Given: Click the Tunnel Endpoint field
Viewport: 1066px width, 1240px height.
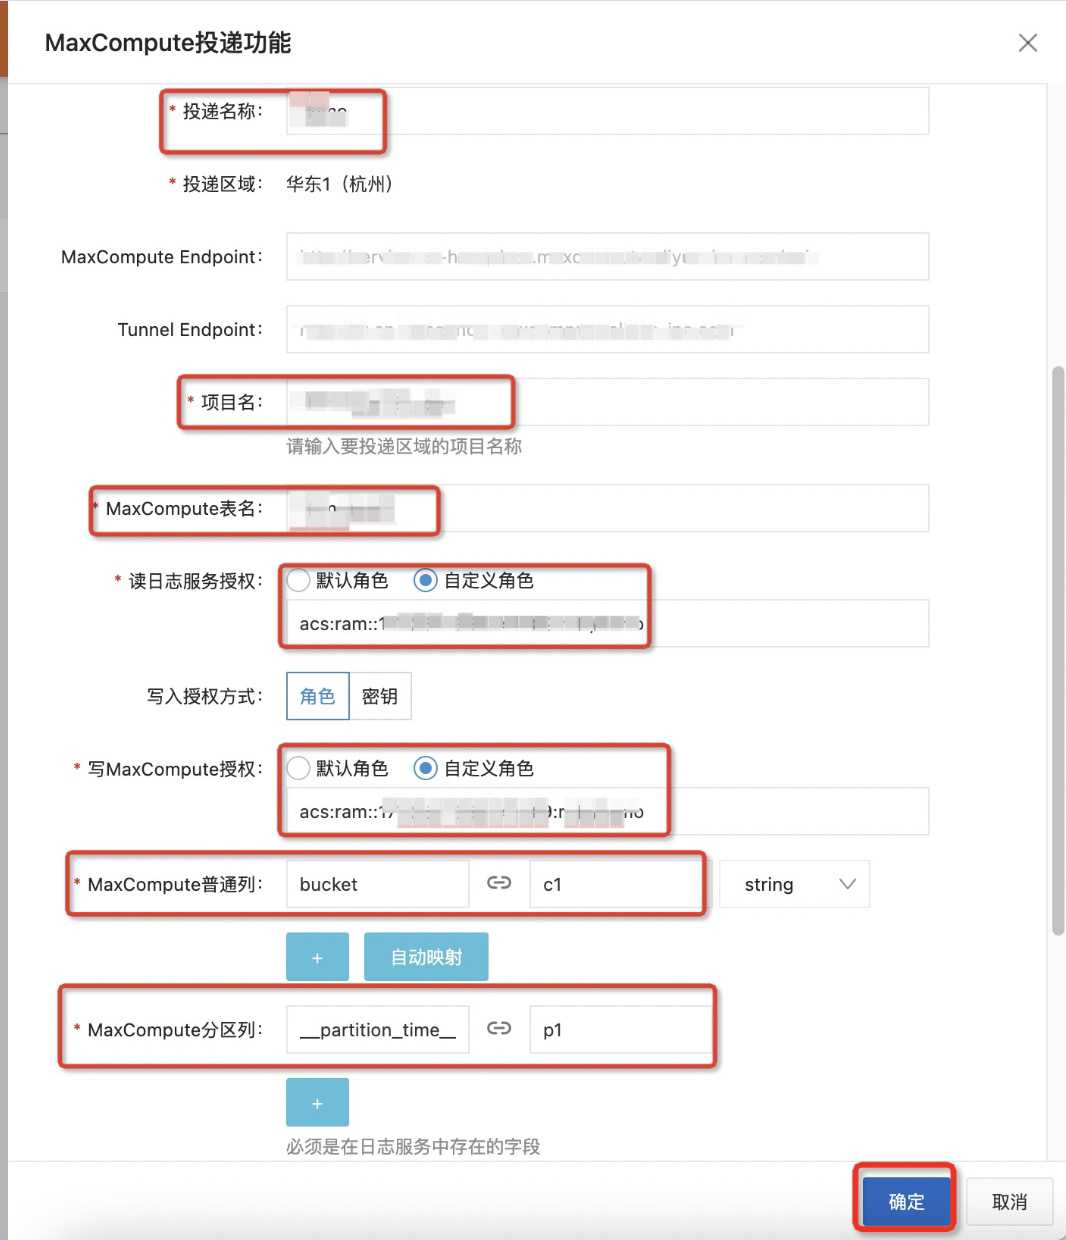Looking at the screenshot, I should click(x=607, y=329).
